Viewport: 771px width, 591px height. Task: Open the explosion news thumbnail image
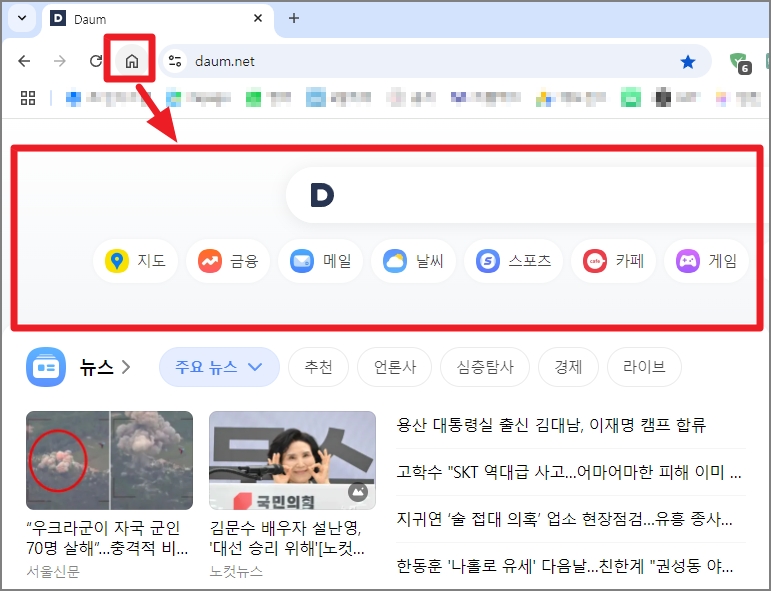[109, 460]
